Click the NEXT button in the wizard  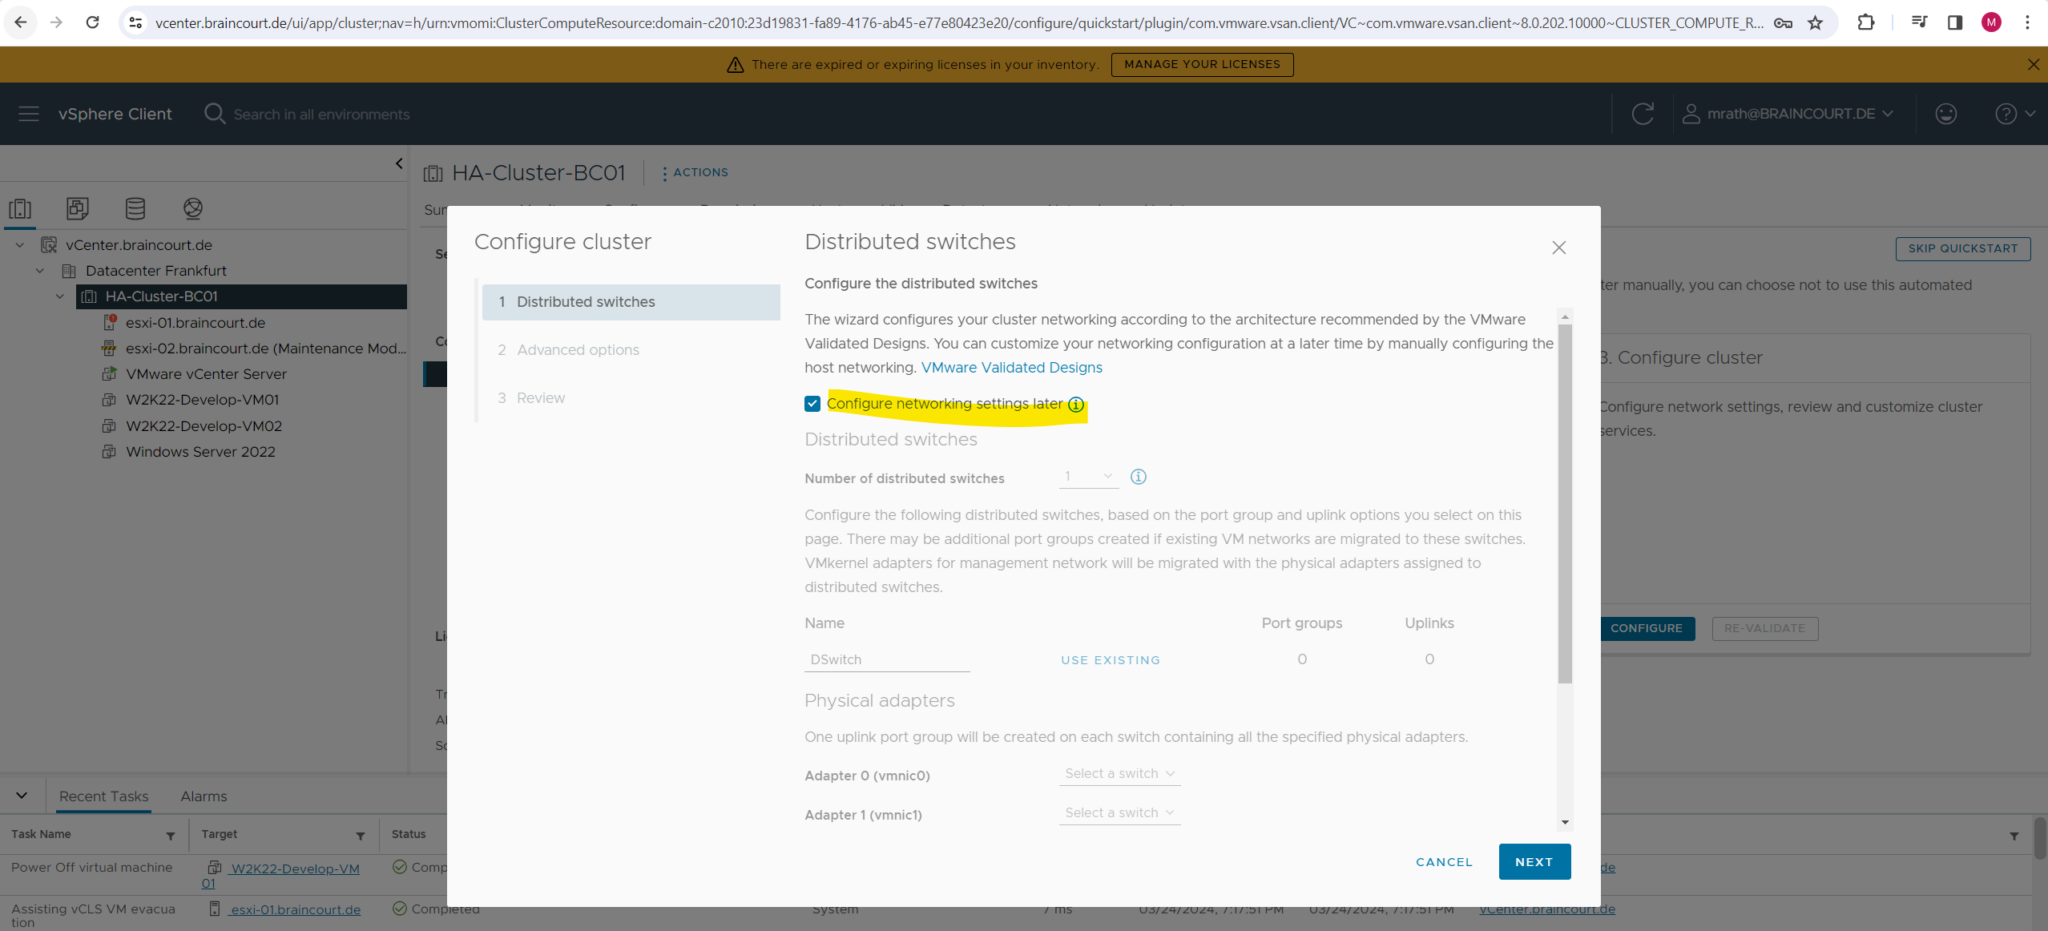tap(1534, 861)
